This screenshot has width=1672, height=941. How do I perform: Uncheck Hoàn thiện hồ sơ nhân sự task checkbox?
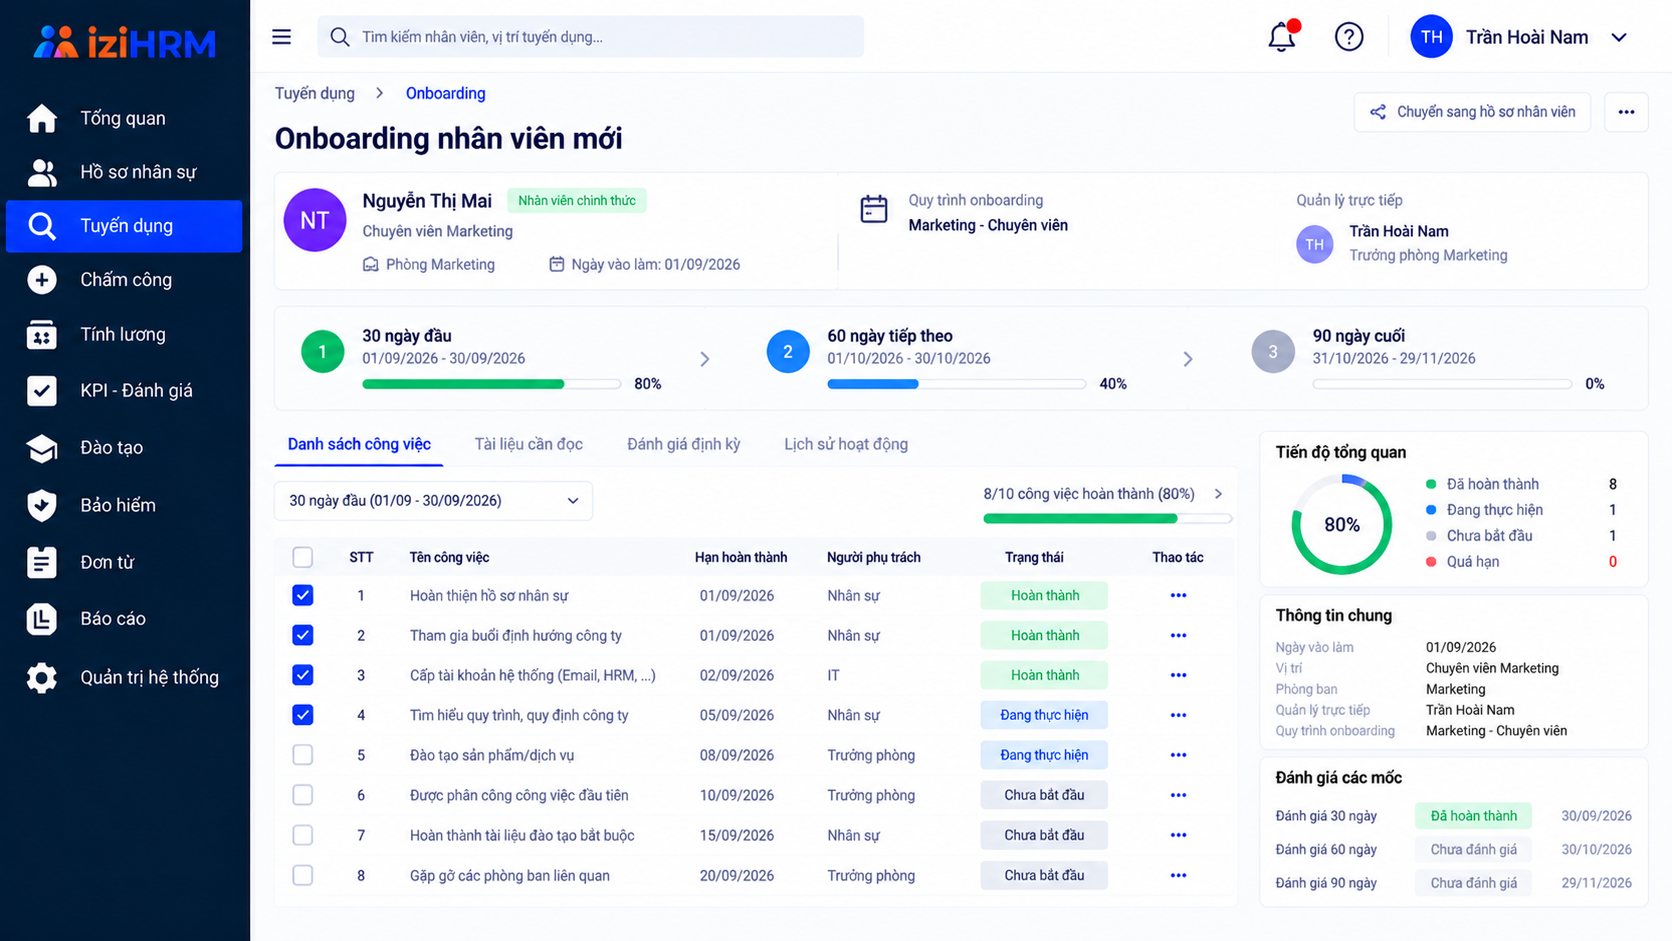[303, 595]
